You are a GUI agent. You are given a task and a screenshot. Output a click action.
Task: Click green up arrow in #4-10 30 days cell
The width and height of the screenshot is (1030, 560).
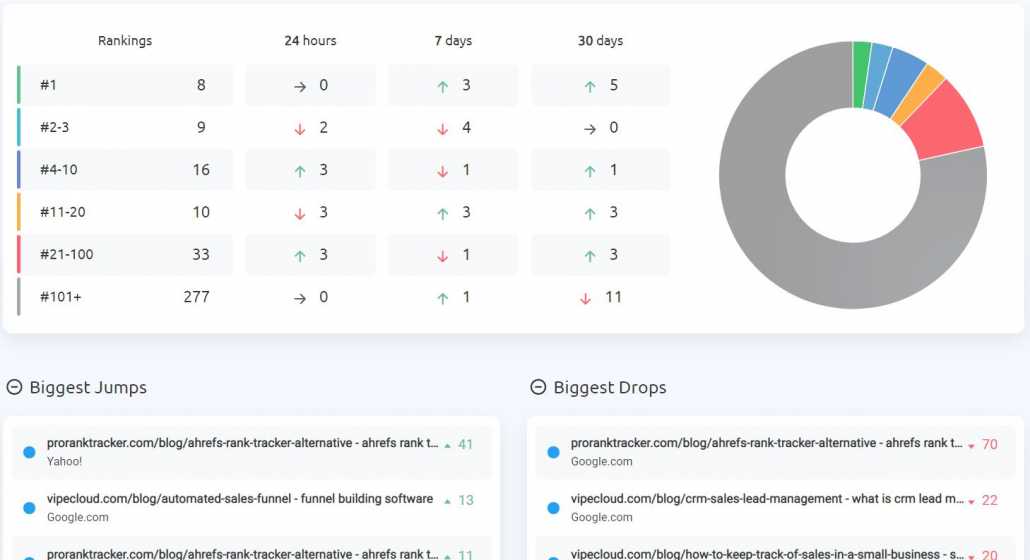(x=590, y=171)
